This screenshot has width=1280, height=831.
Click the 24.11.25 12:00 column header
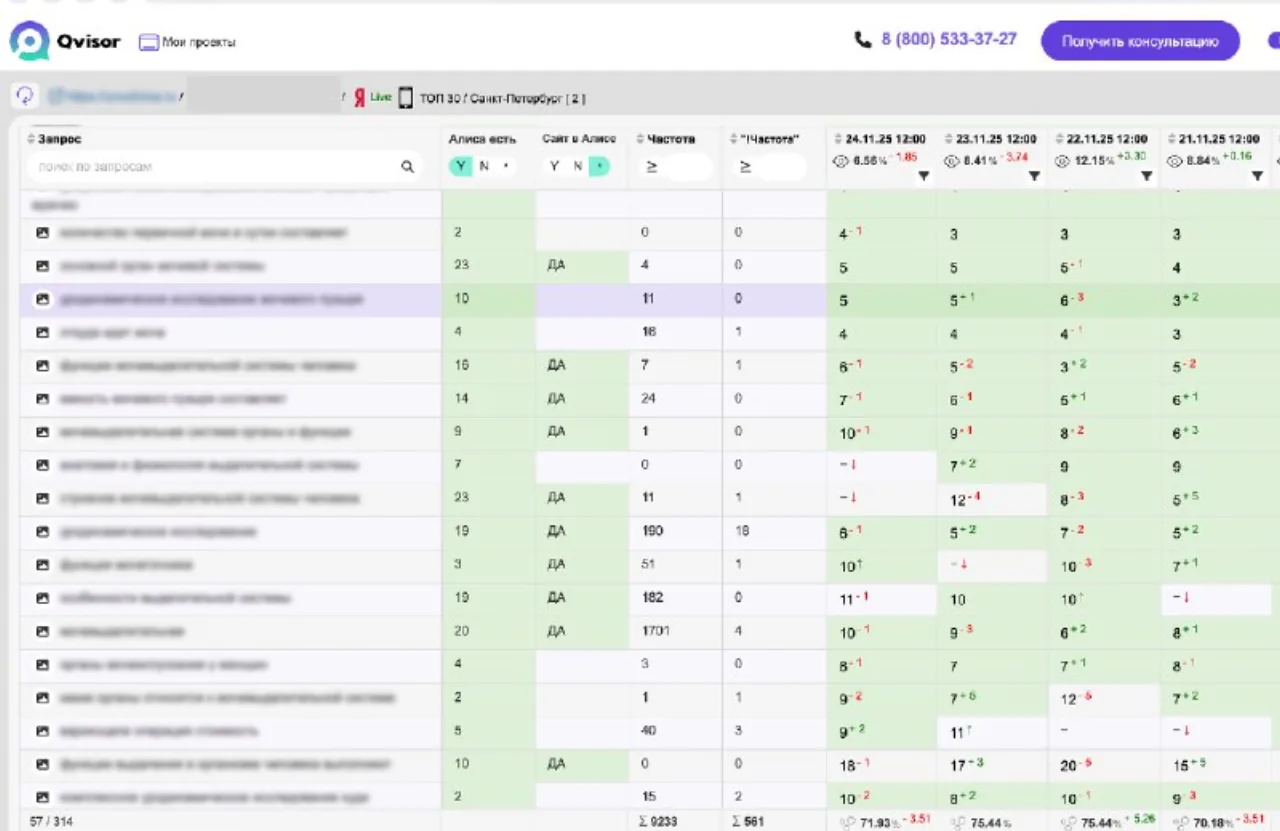click(880, 139)
